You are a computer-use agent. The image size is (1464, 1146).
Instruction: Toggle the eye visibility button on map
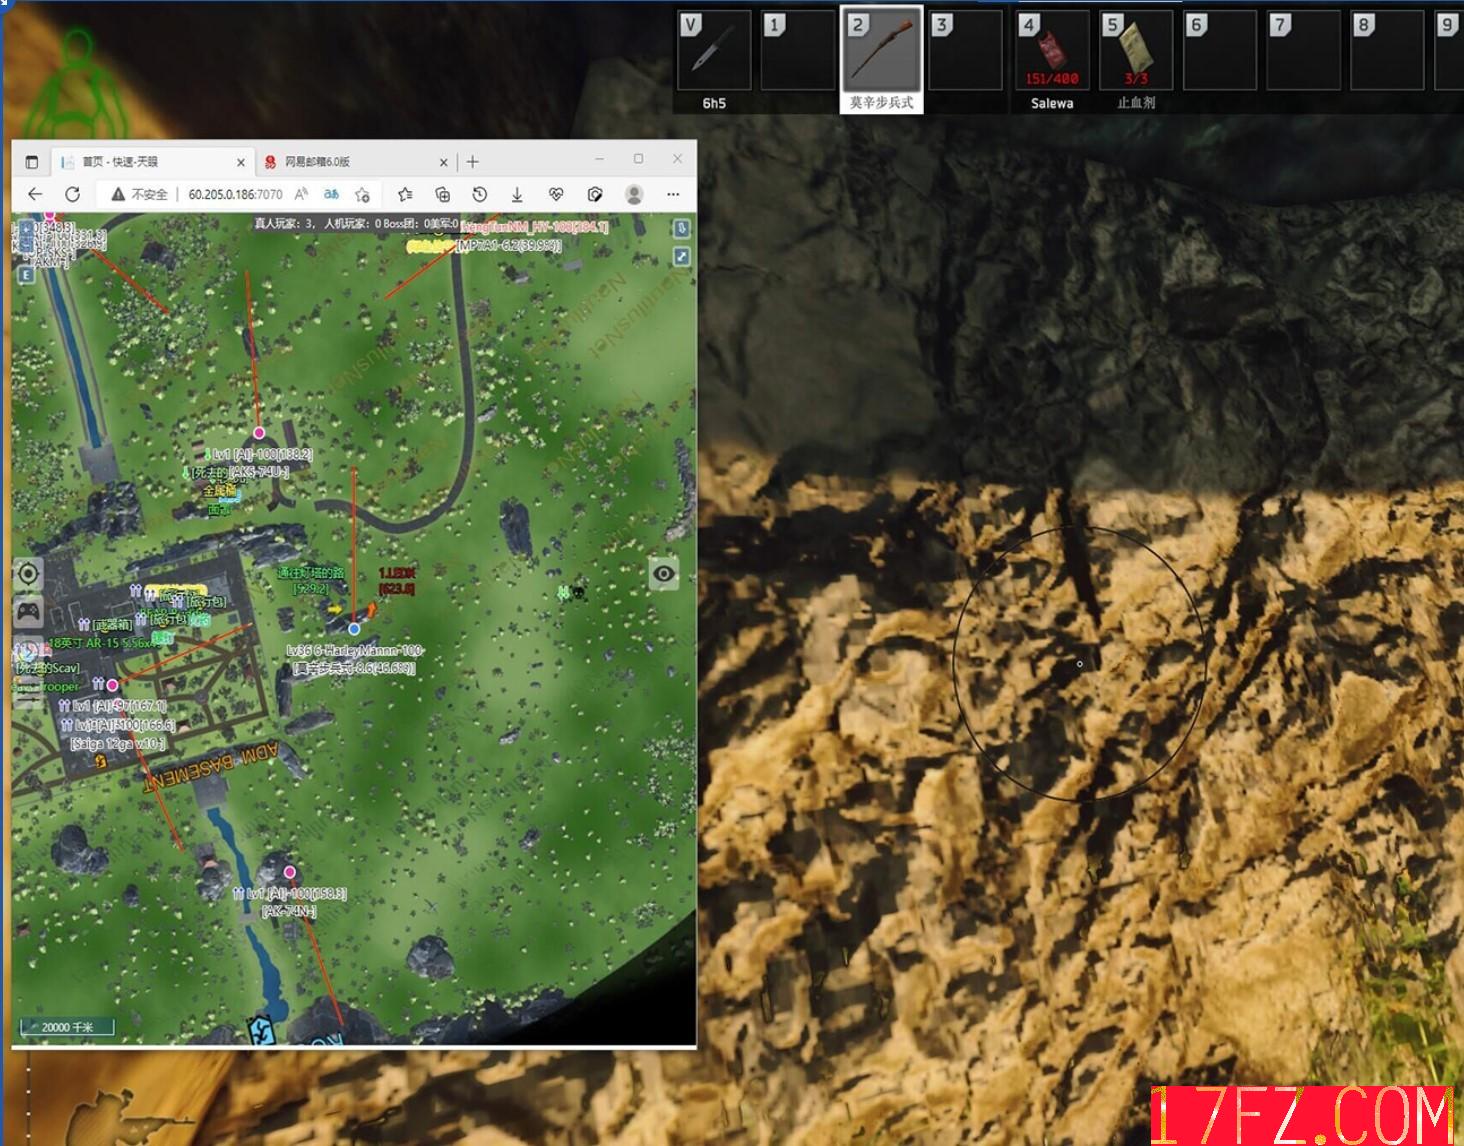pos(663,574)
